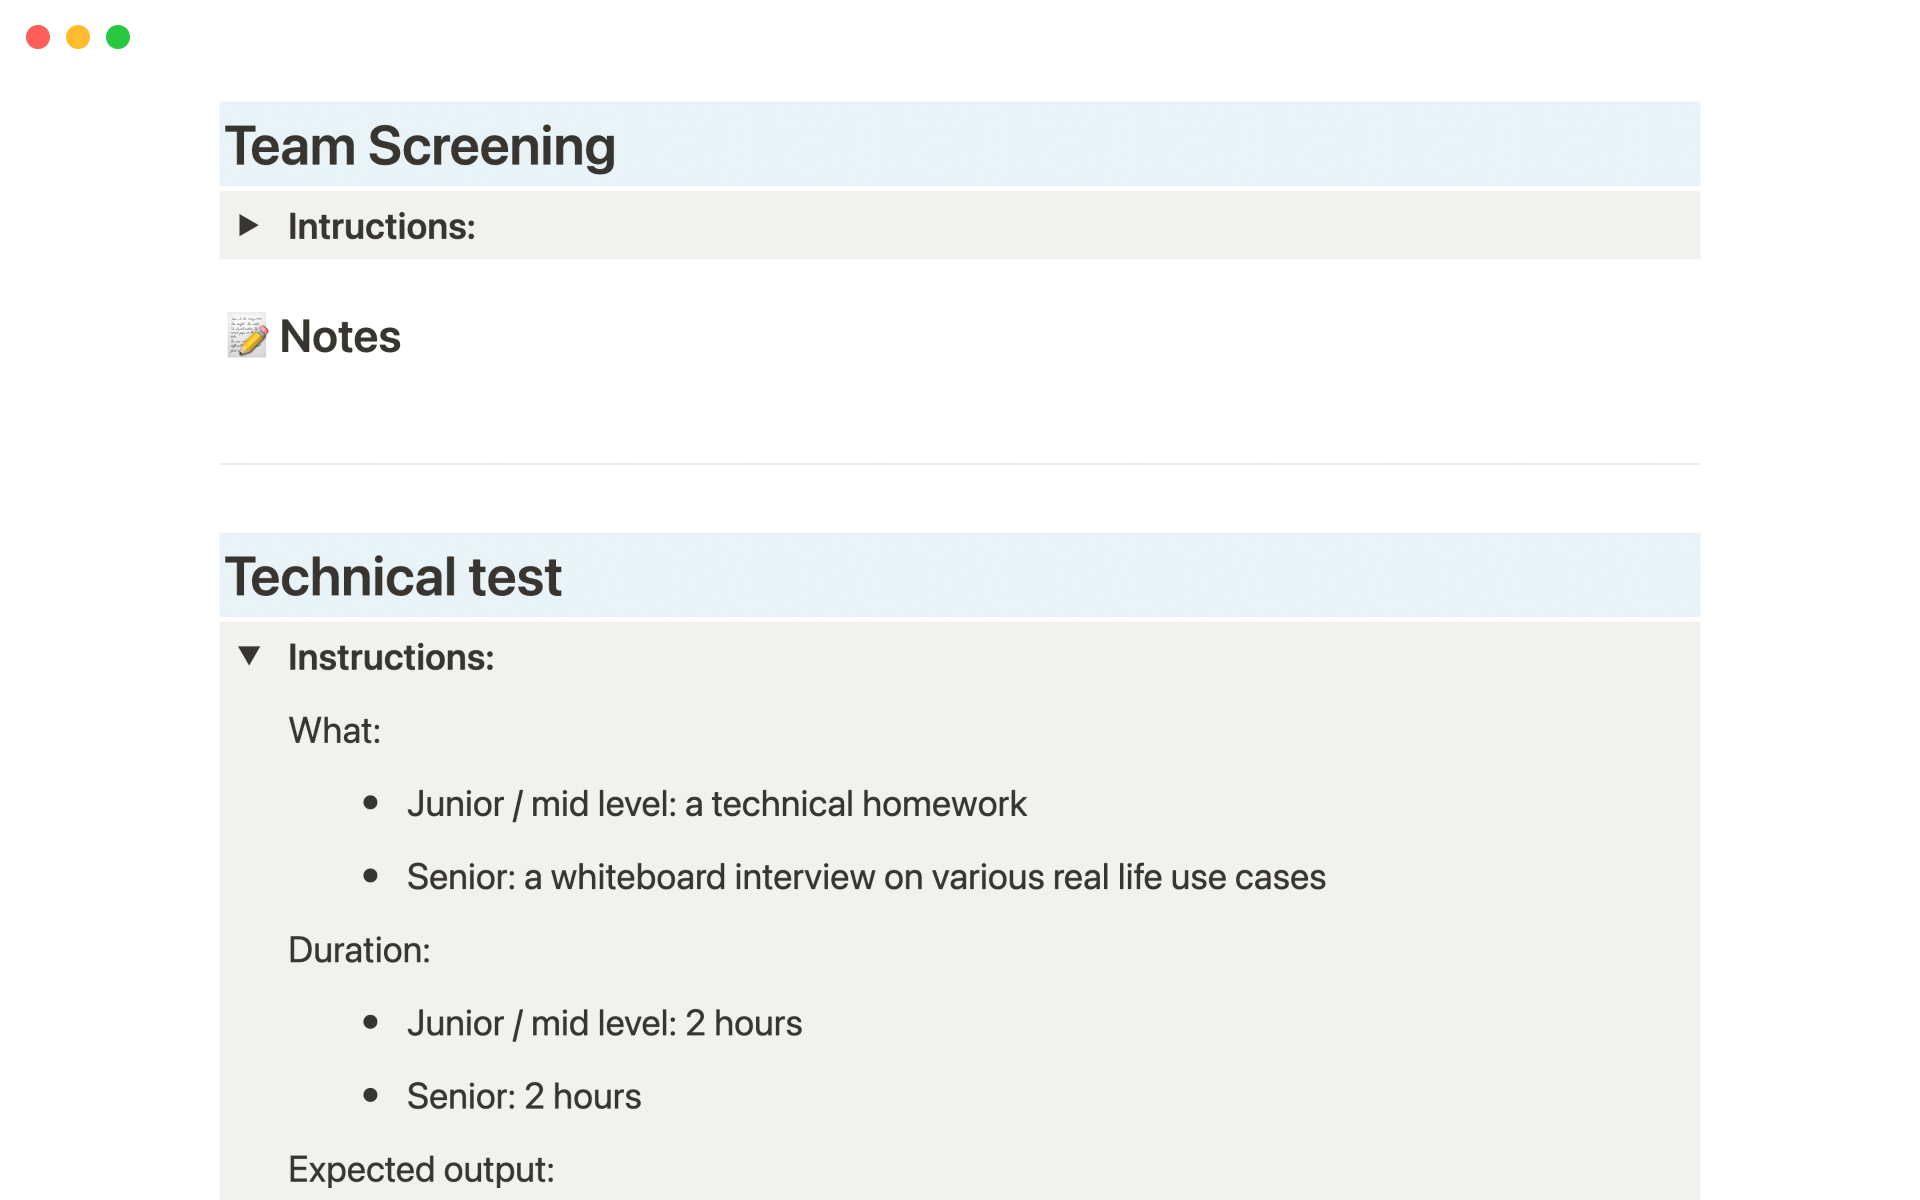
Task: Click the "Intructions:" label under Team Screening
Action: [381, 227]
